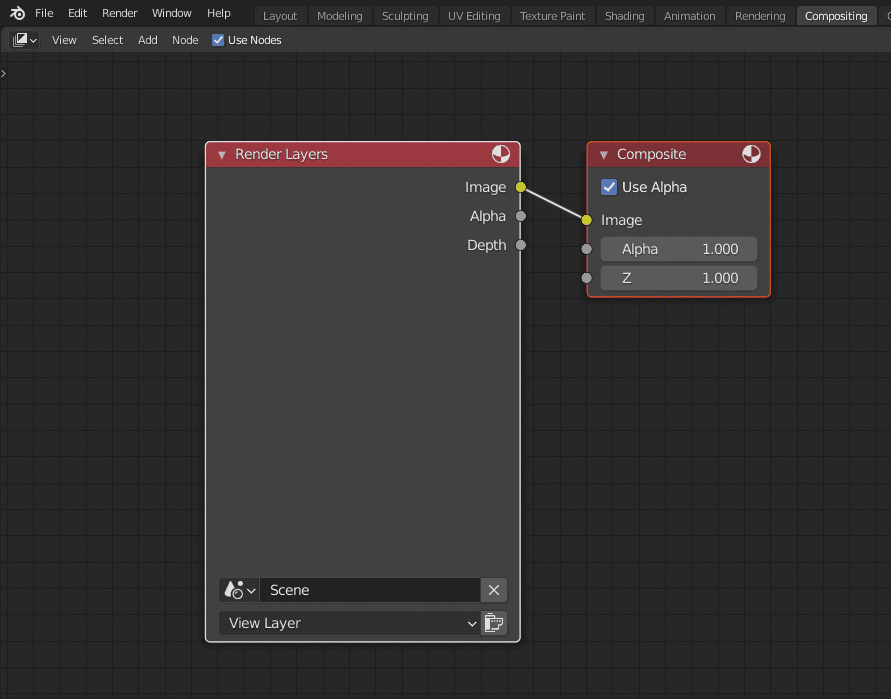Click the color balance icon on Composite node header

pyautogui.click(x=751, y=154)
